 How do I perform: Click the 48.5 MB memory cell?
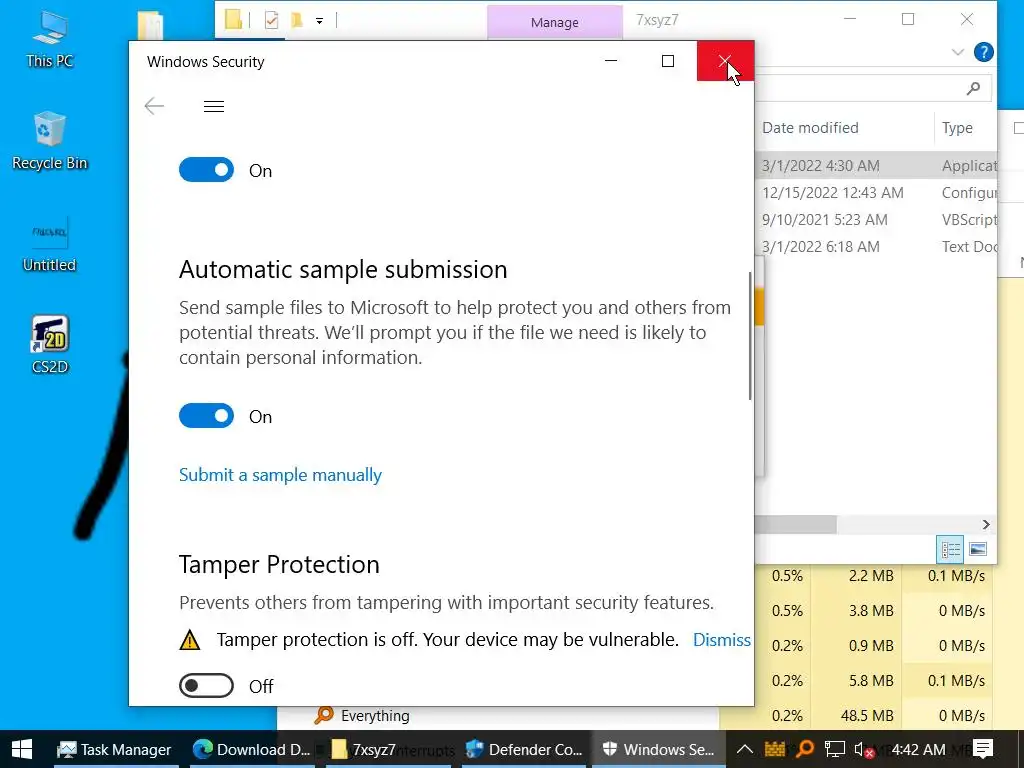[867, 716]
